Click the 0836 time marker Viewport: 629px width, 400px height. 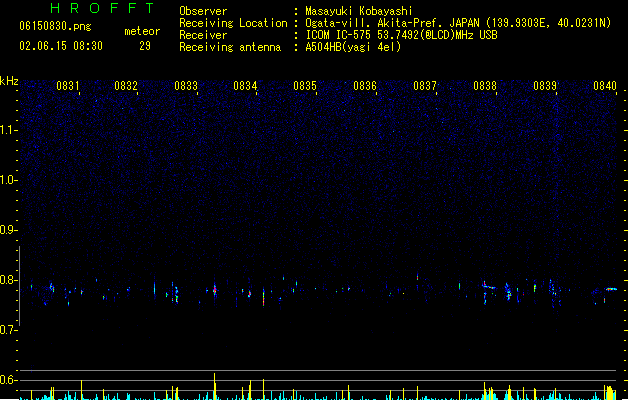(365, 86)
